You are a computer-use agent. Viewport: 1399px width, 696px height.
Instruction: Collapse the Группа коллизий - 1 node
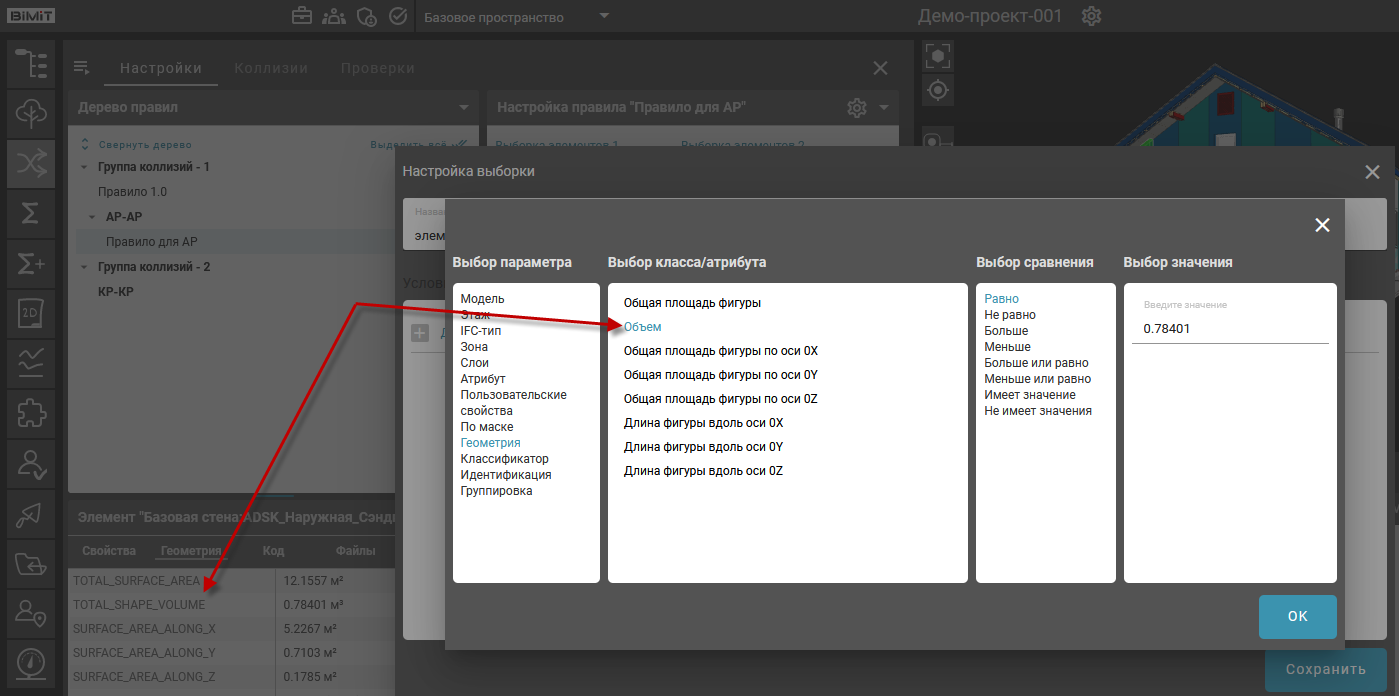(x=85, y=167)
